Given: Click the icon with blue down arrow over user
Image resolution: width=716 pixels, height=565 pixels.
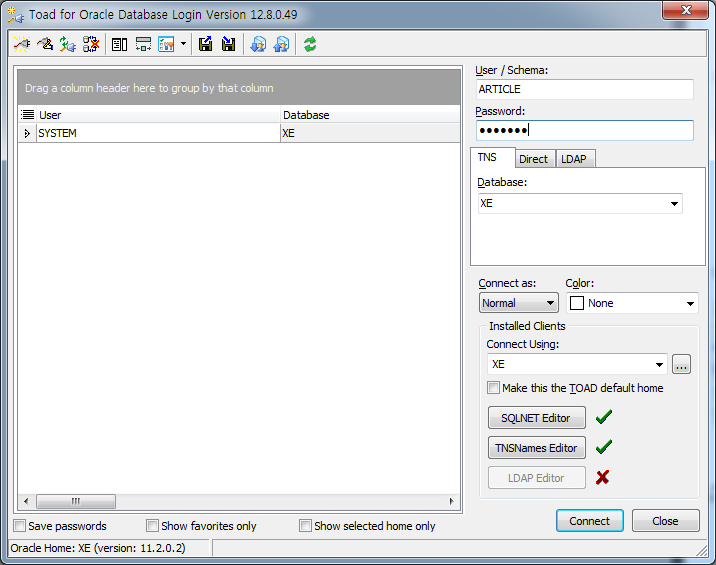Looking at the screenshot, I should point(258,44).
